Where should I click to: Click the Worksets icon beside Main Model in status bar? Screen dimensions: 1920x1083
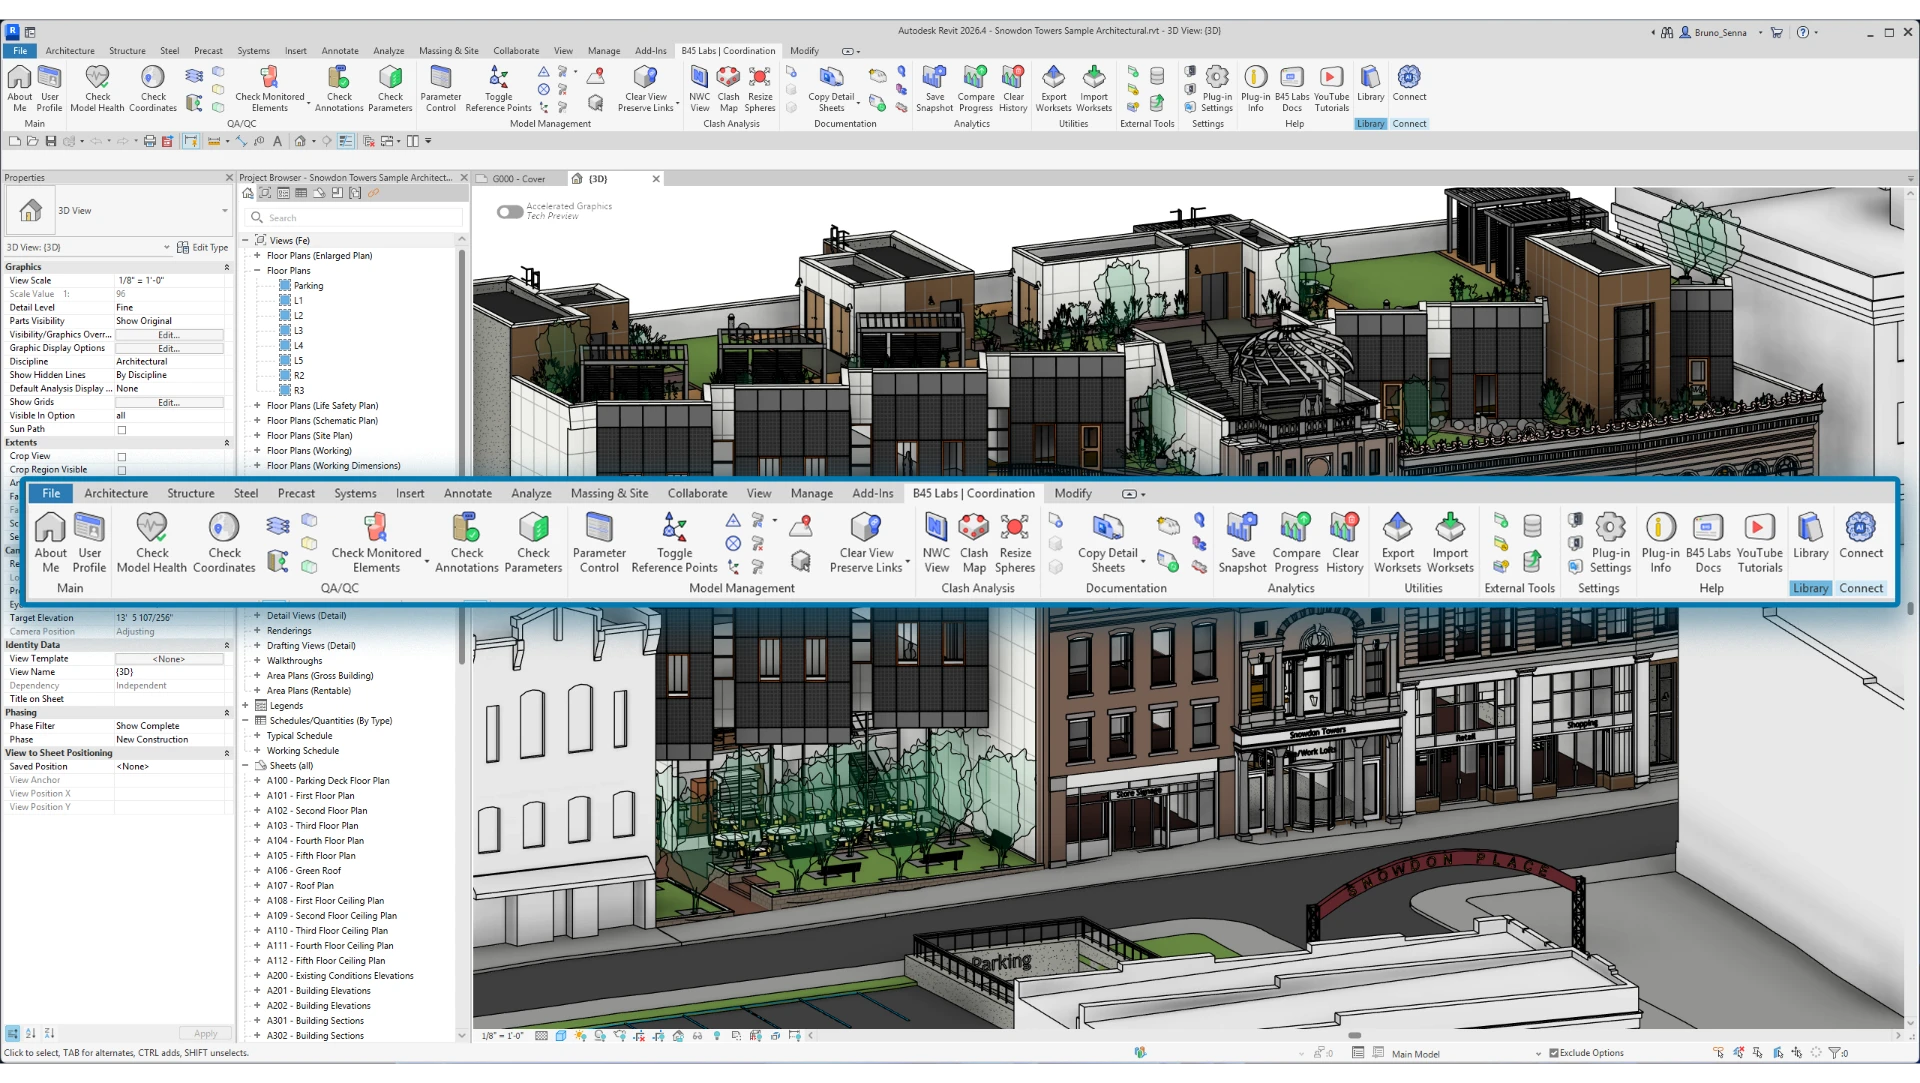tap(1358, 1053)
